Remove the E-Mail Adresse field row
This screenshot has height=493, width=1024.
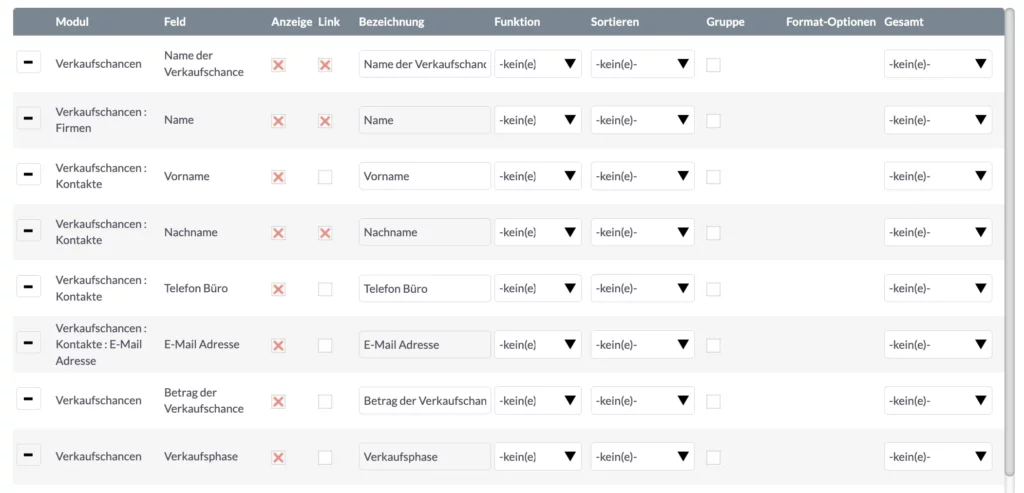[28, 342]
